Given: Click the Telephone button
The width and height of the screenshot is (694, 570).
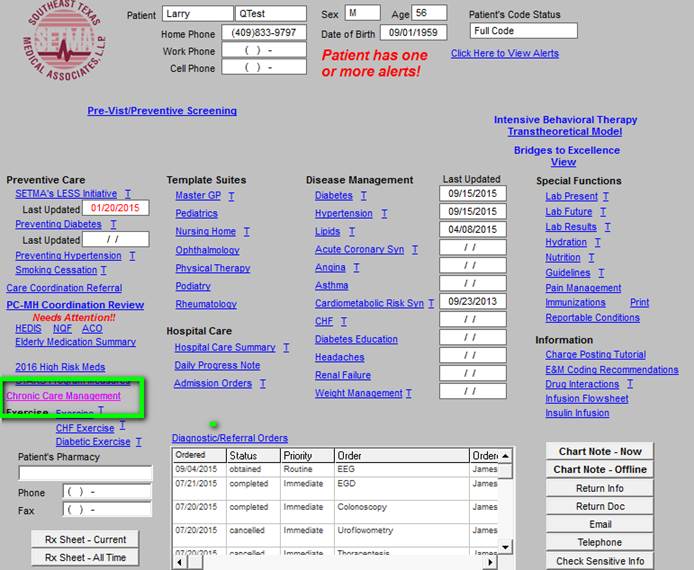Looking at the screenshot, I should pos(600,543).
